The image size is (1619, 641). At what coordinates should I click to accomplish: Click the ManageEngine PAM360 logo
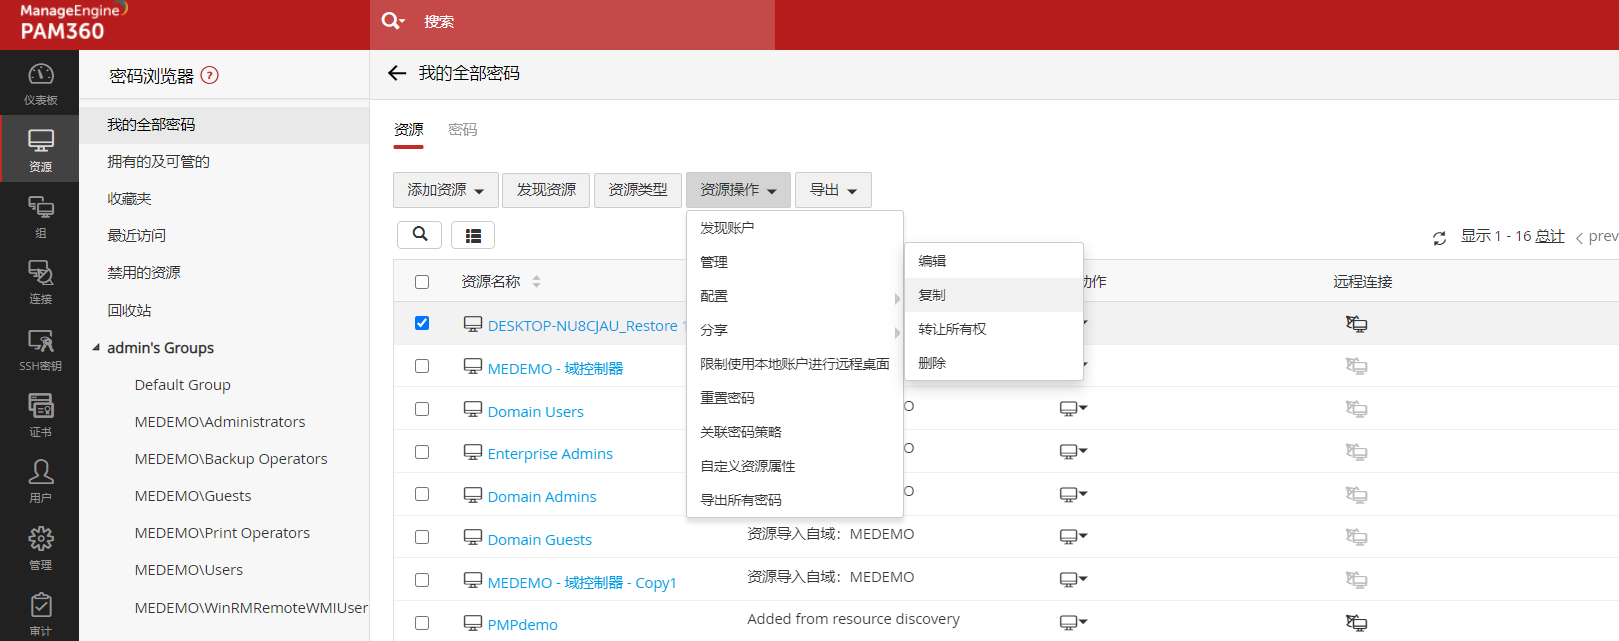click(72, 22)
